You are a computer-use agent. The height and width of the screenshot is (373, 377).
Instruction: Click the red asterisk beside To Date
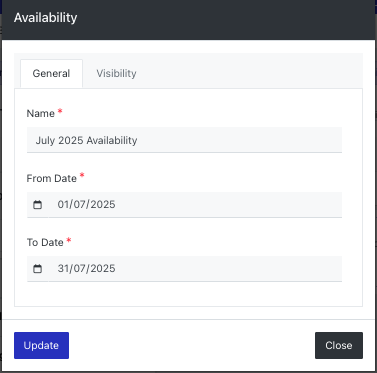(69, 240)
